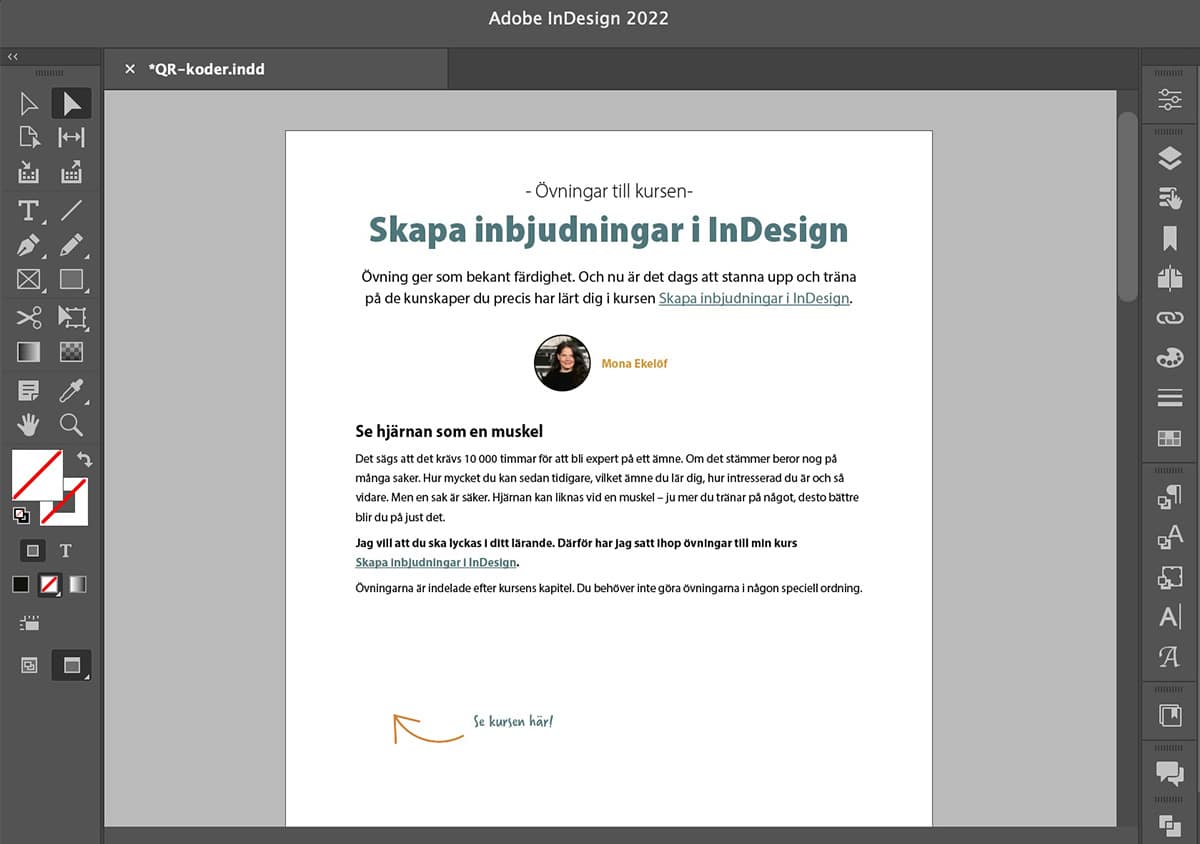Open the Bookmarks panel
The image size is (1200, 844).
(x=1169, y=238)
